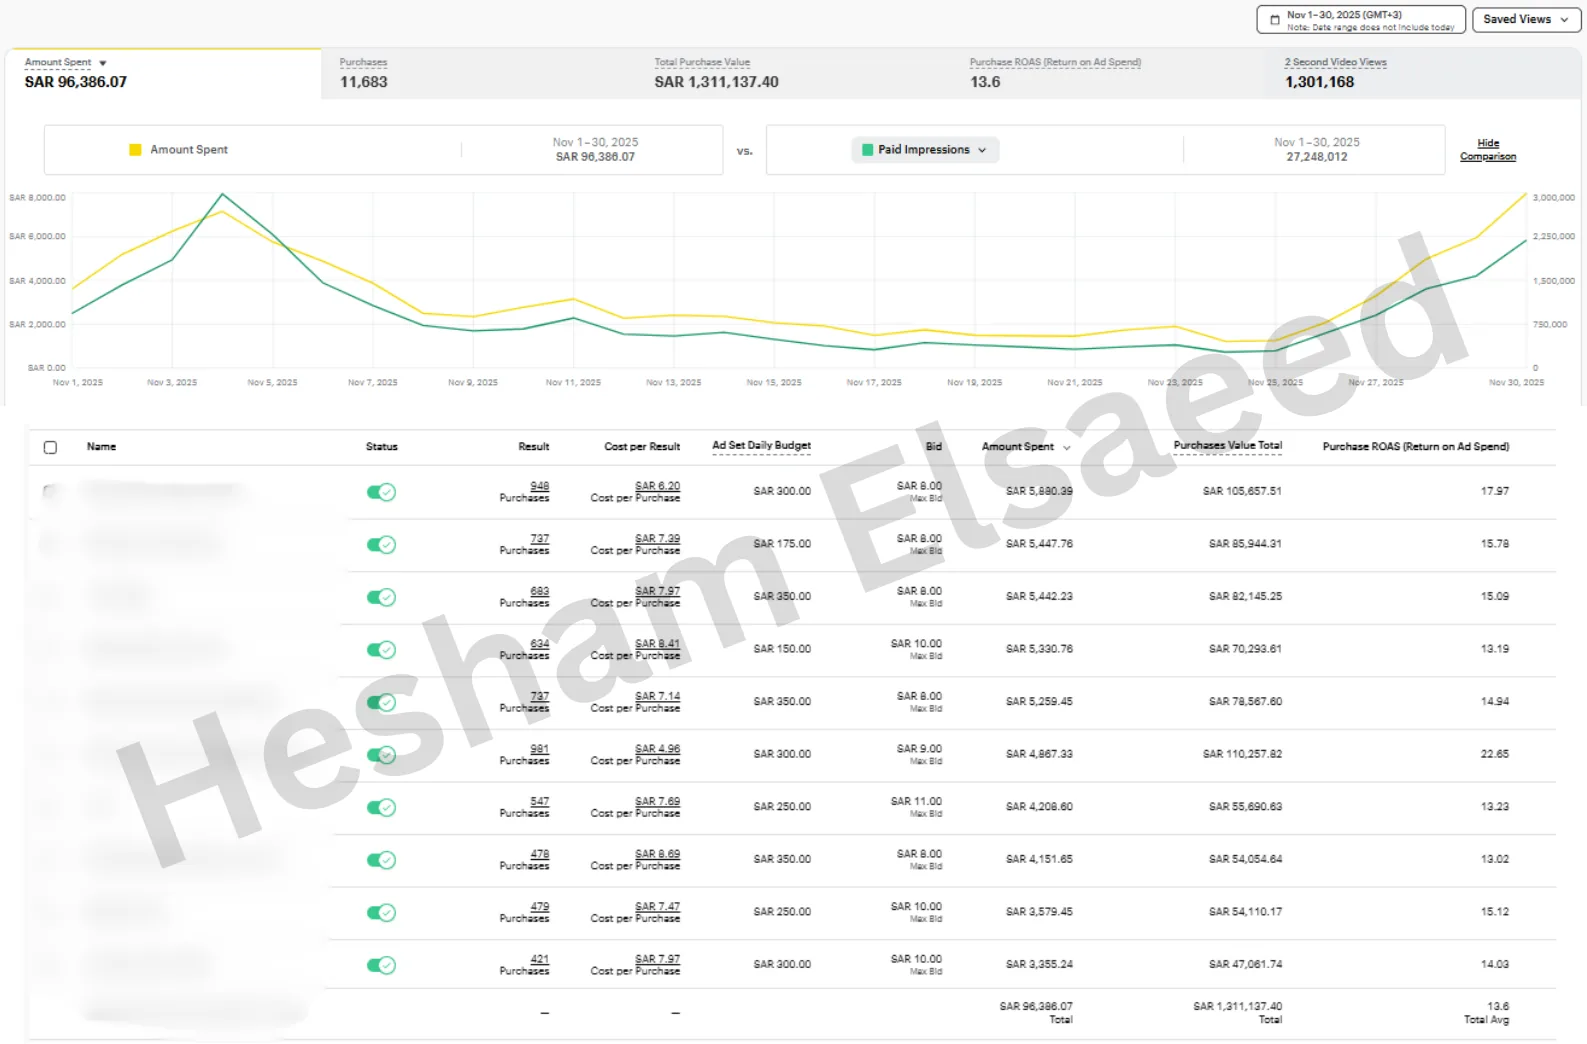
Task: Open the Paid Impressions comparison dropdown
Action: pos(925,150)
